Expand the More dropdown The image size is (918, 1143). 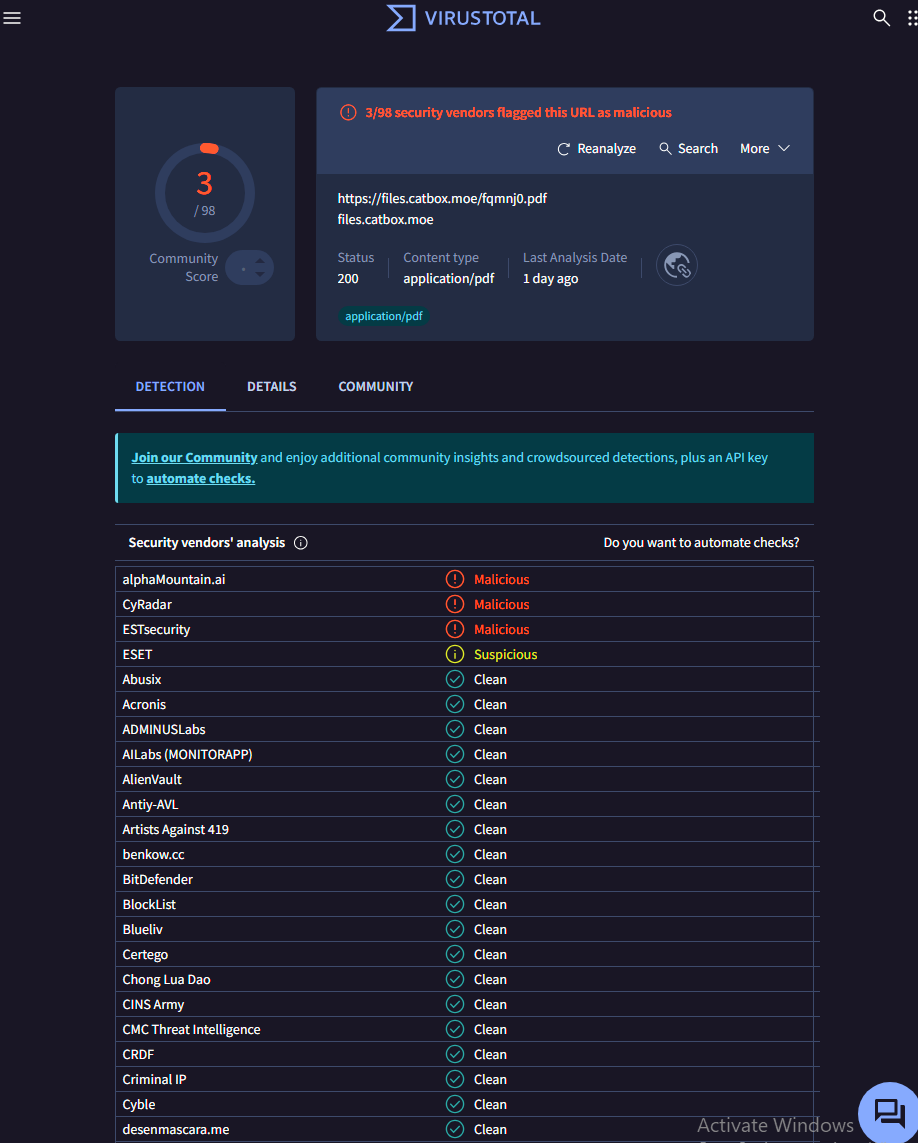pos(765,149)
